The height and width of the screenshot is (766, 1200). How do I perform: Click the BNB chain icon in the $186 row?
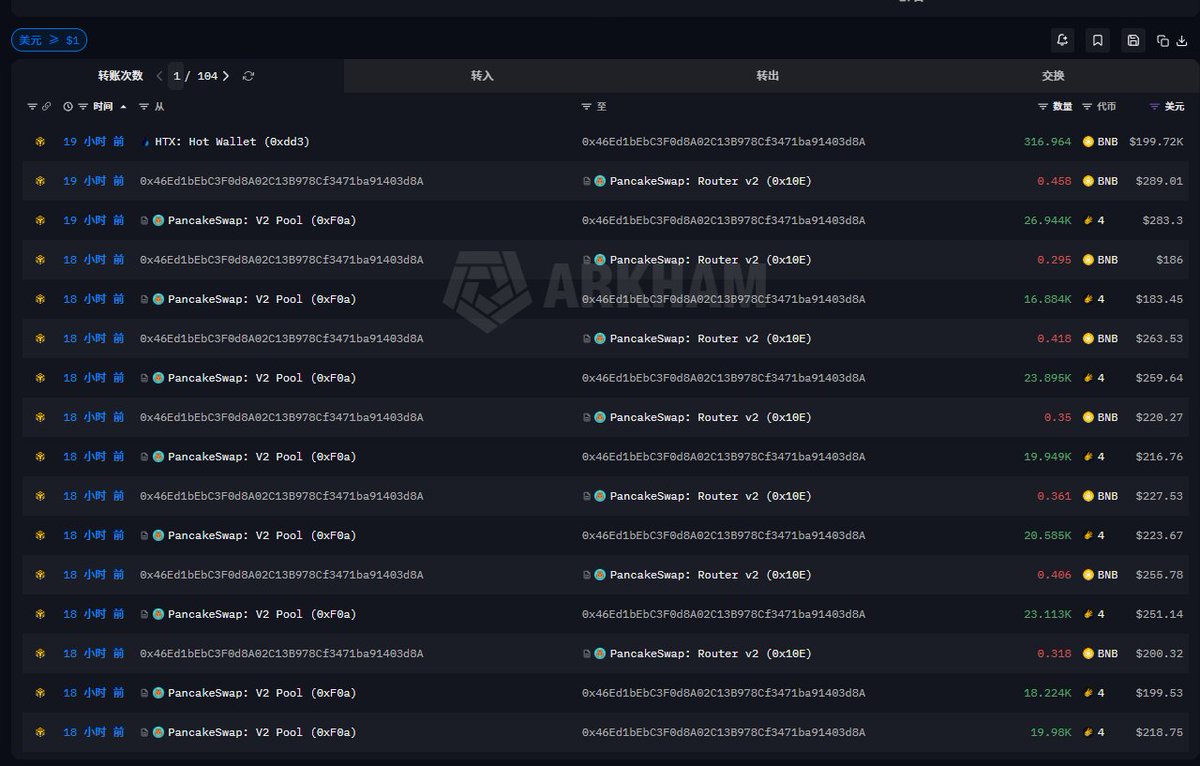click(x=40, y=260)
